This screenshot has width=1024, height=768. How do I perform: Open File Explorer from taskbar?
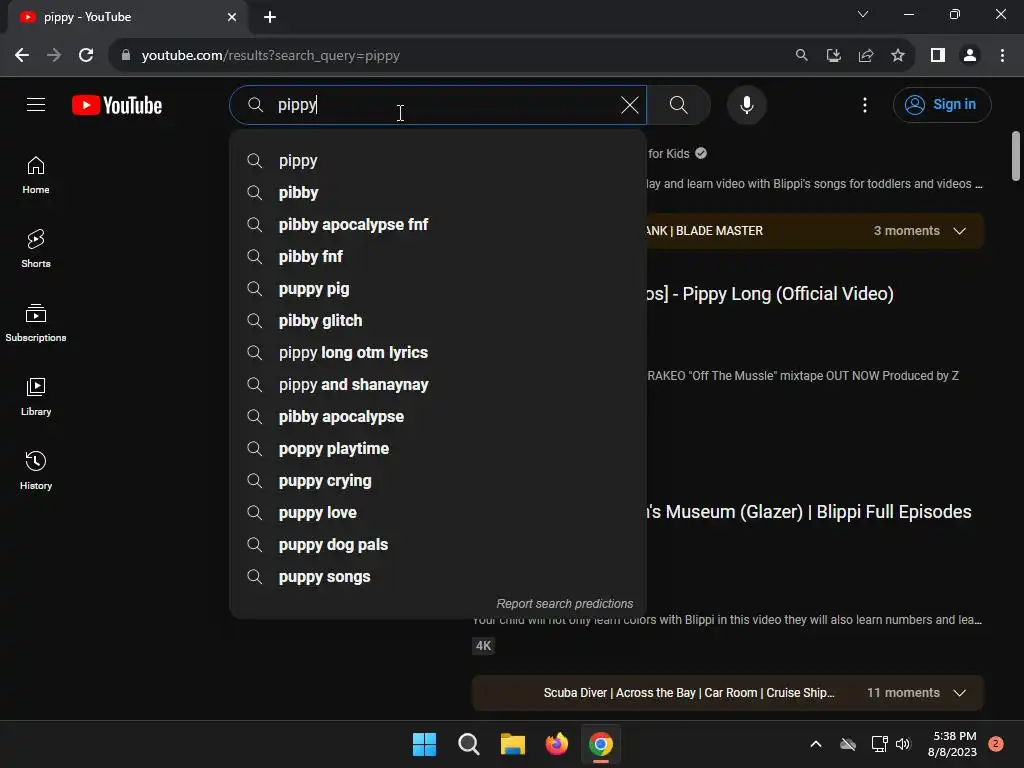(x=513, y=744)
